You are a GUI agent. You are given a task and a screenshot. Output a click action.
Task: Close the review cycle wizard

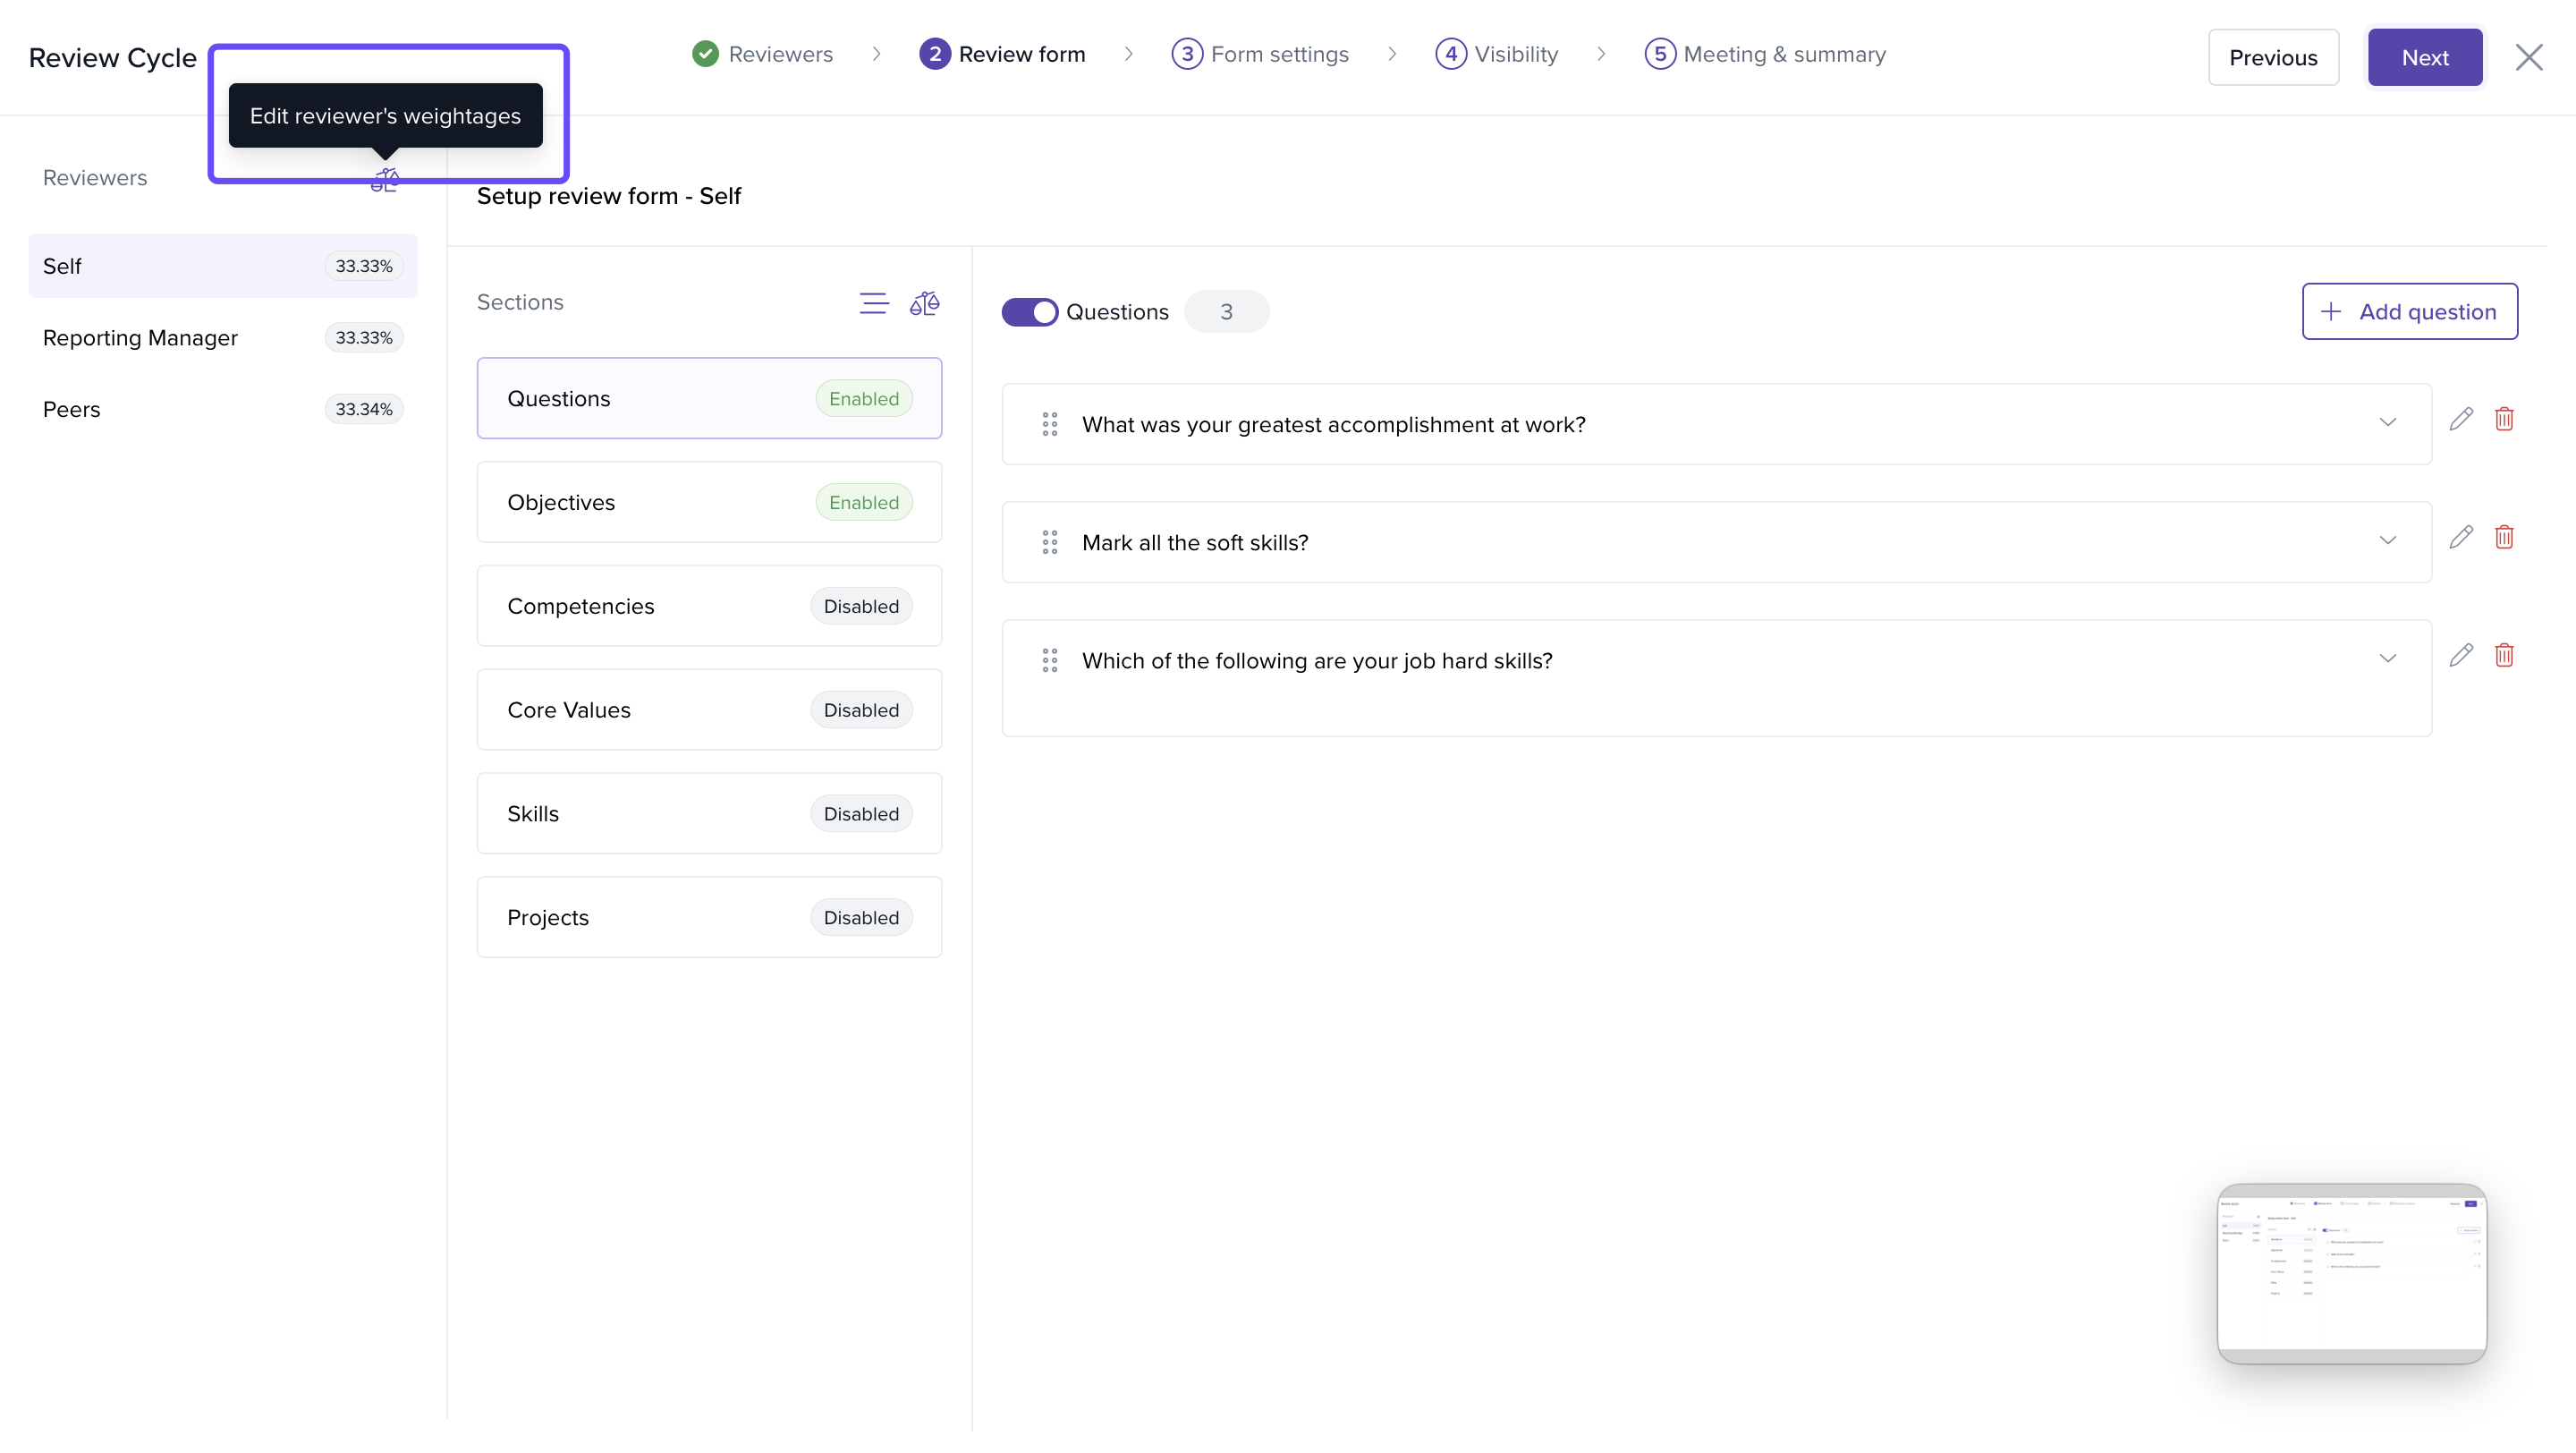point(2529,58)
